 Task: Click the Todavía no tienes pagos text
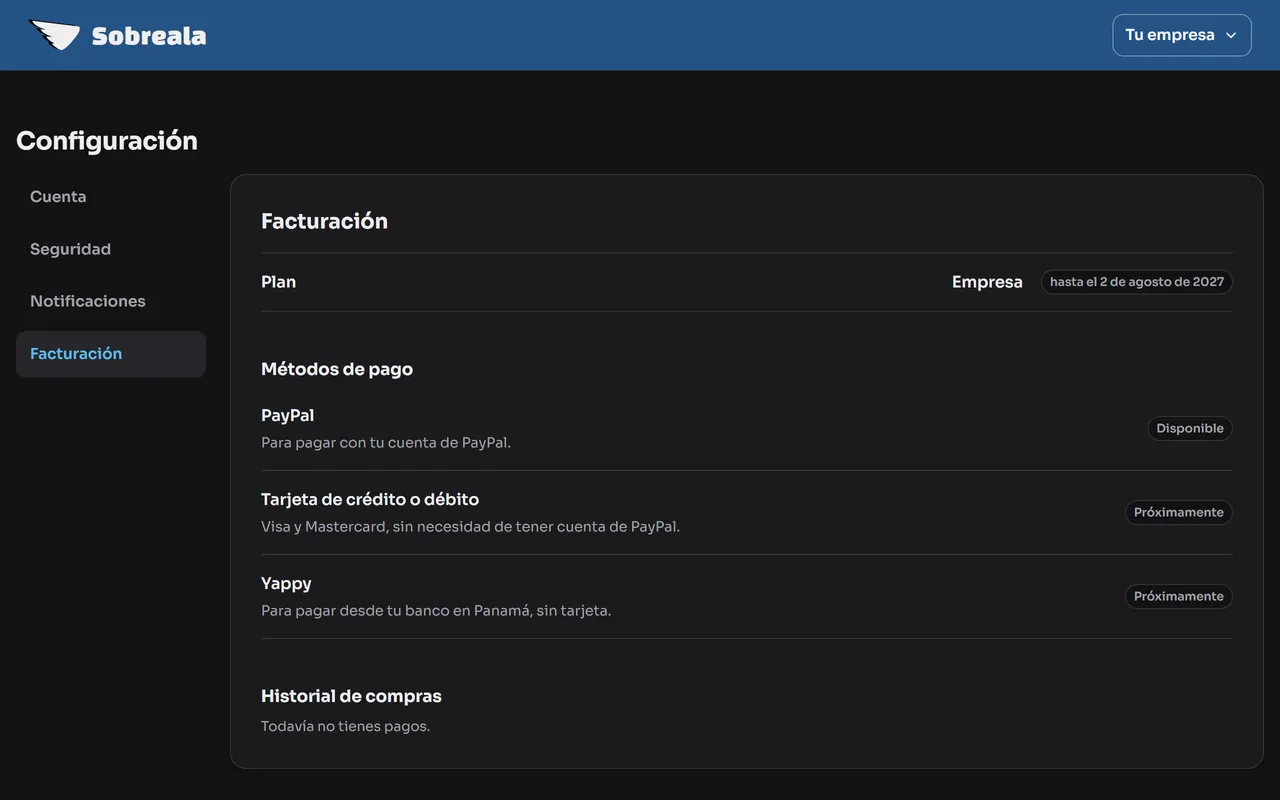345,726
